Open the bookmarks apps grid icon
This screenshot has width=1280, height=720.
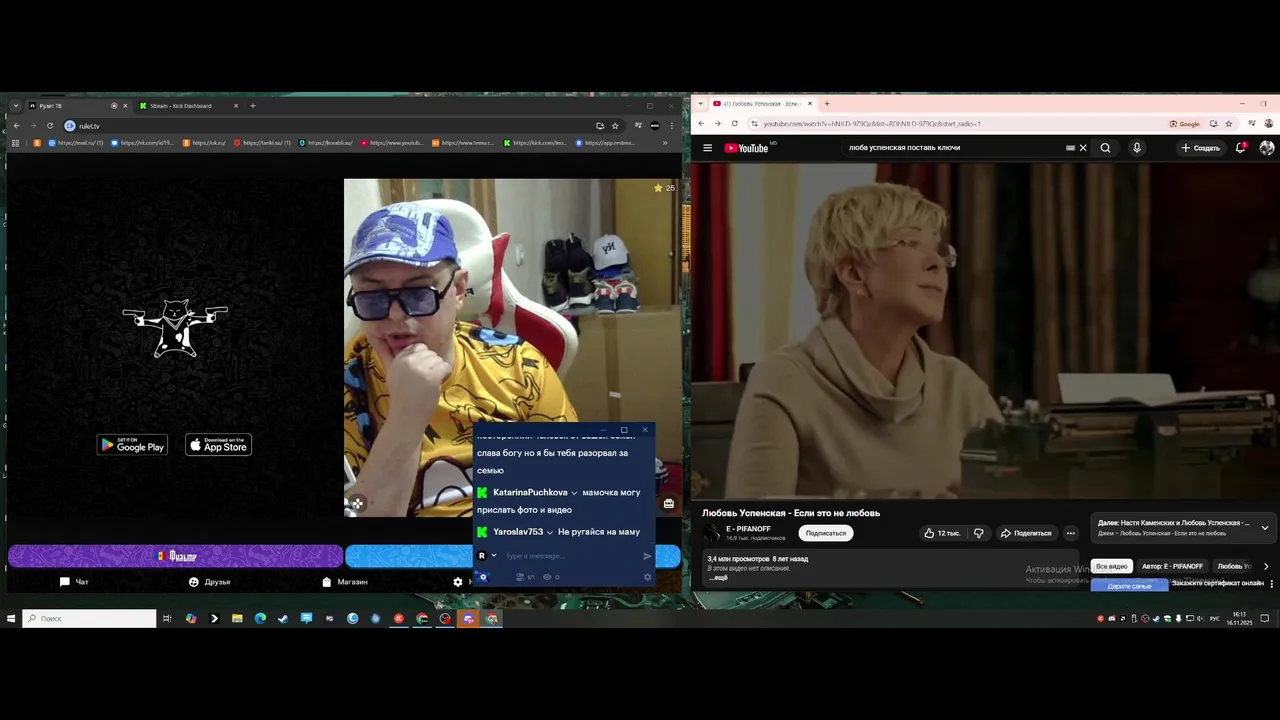(15, 143)
